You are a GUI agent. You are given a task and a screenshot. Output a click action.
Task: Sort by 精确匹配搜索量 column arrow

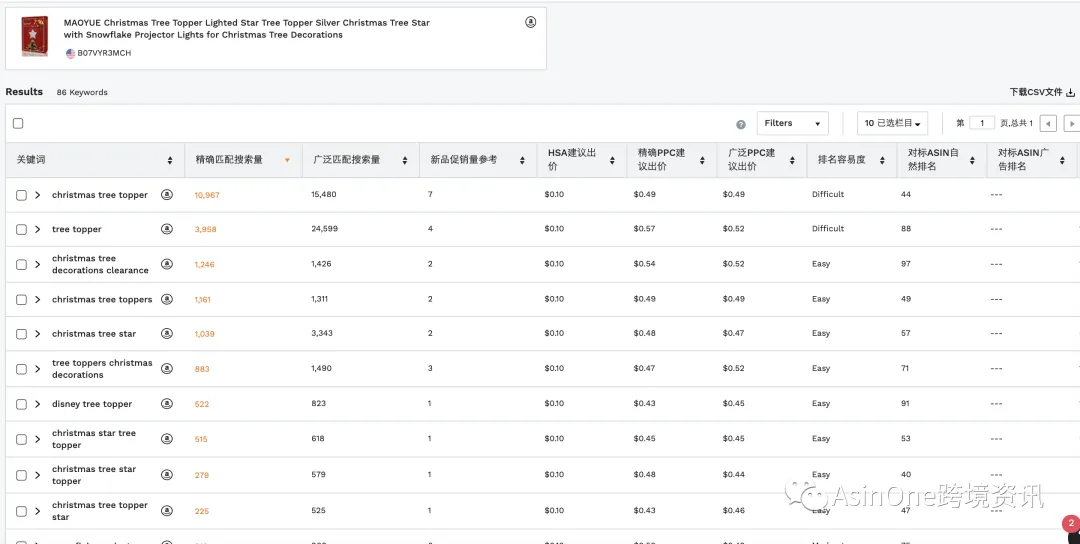coord(287,160)
